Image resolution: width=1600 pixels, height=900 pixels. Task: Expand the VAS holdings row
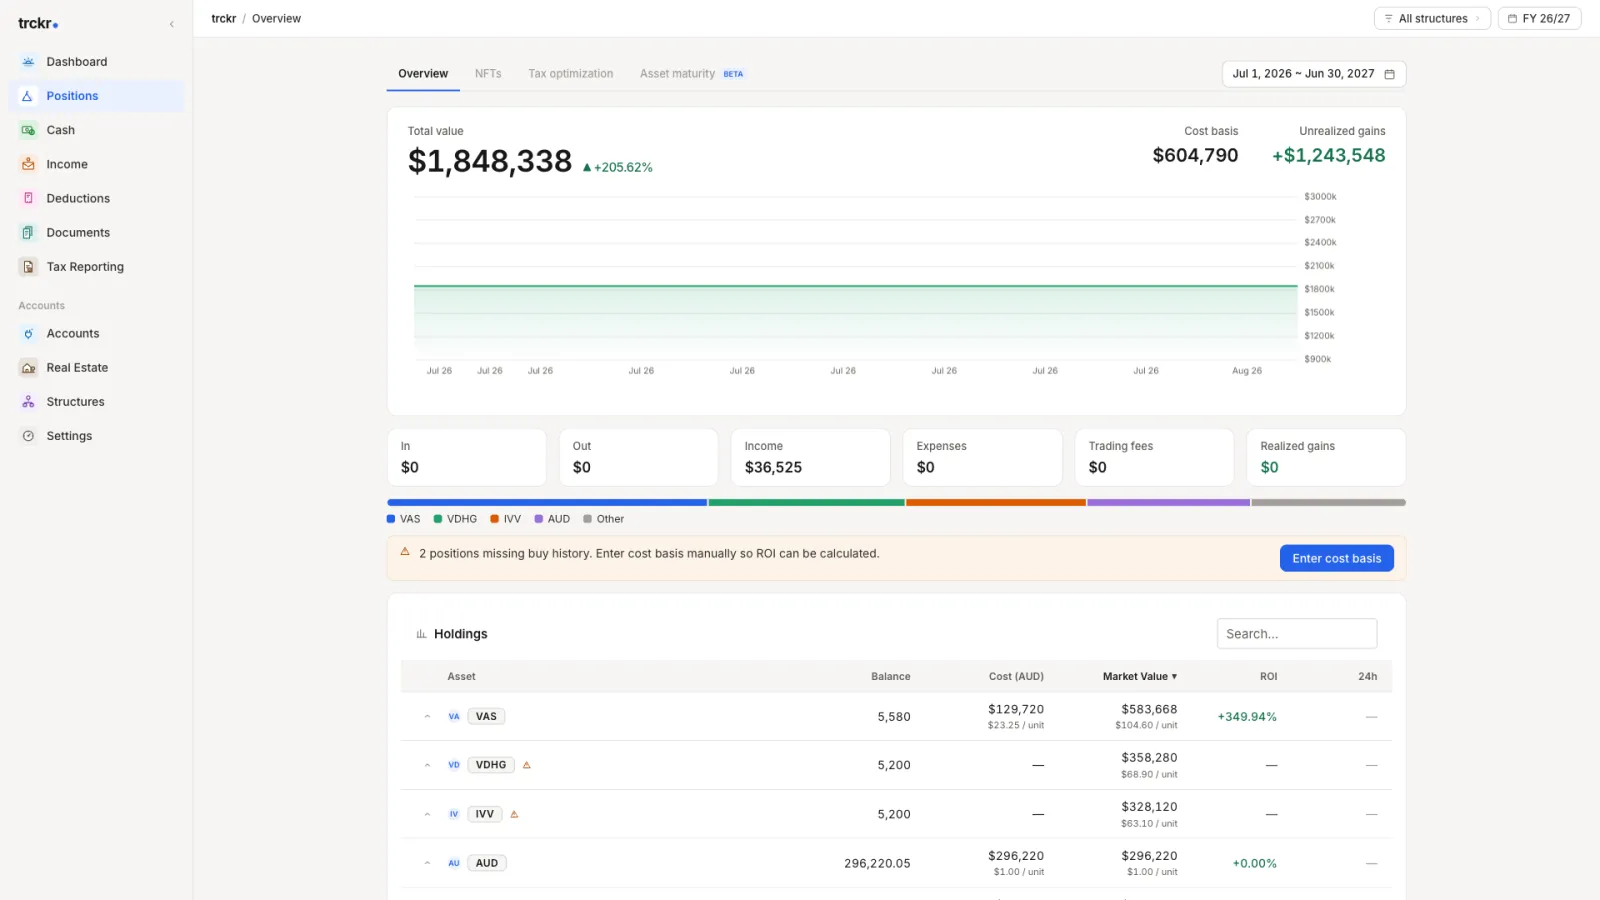[427, 716]
